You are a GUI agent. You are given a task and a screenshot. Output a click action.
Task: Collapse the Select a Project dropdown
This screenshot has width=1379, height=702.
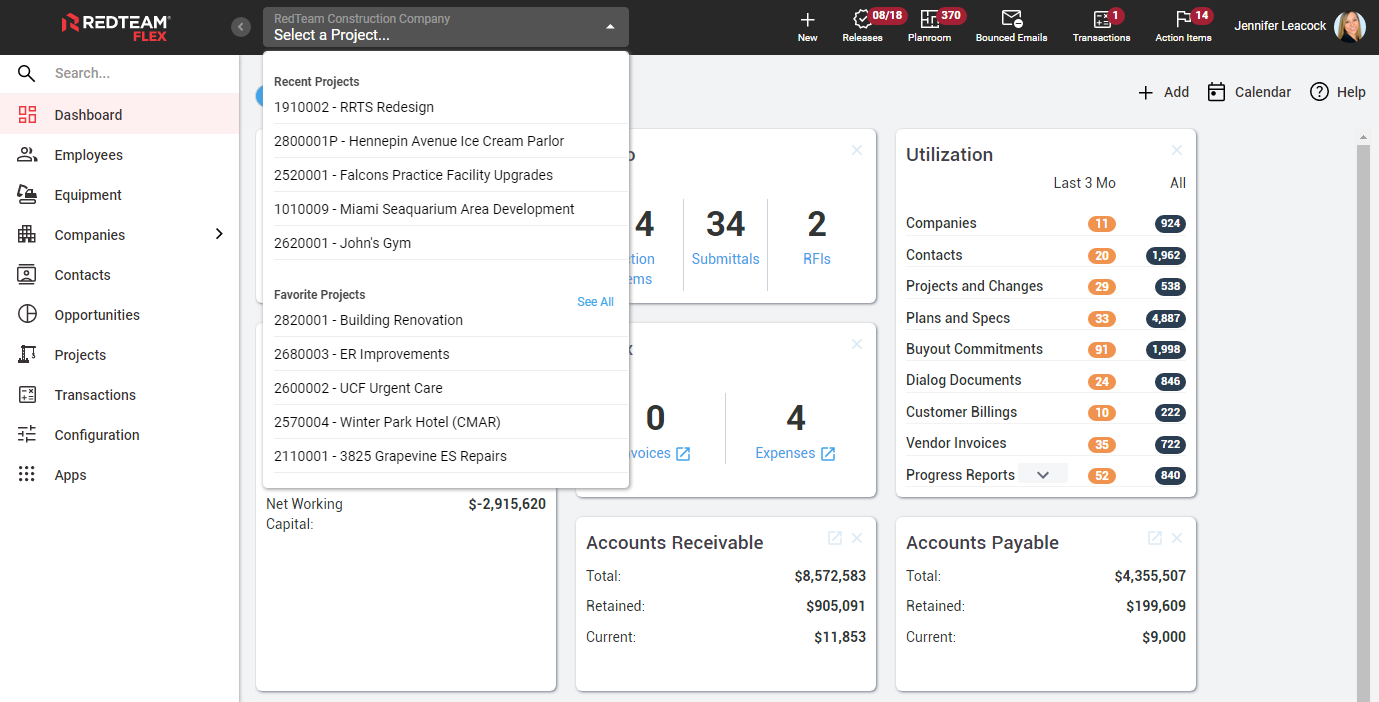[x=610, y=27]
